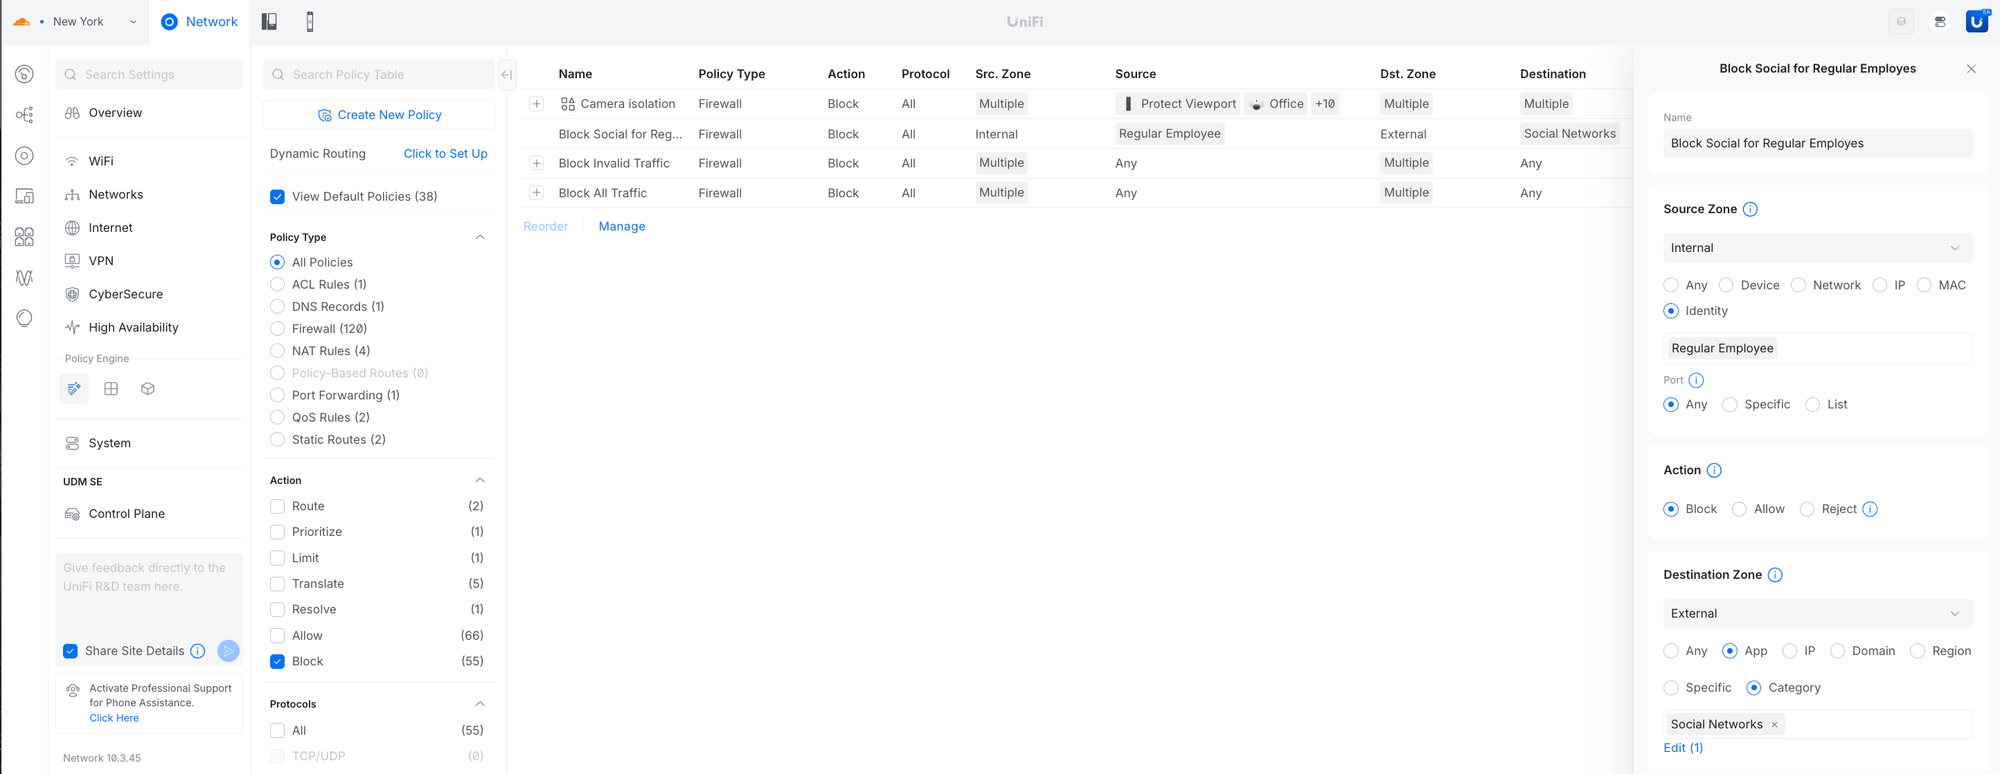Screen dimensions: 2000x774
Task: Send feedback with the arrow button
Action: click(228, 651)
